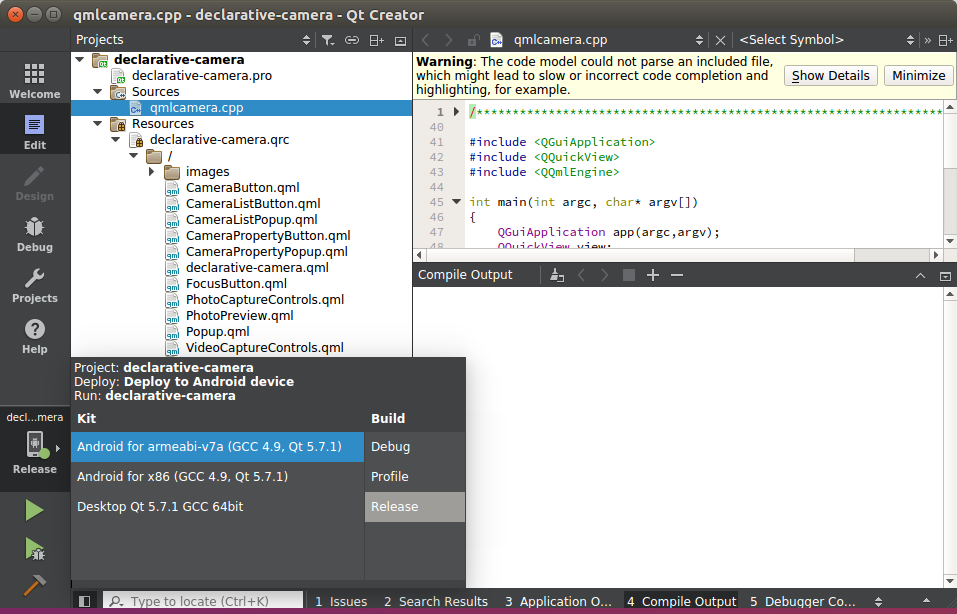
Task: Build the project with the hammer icon
Action: point(34,585)
